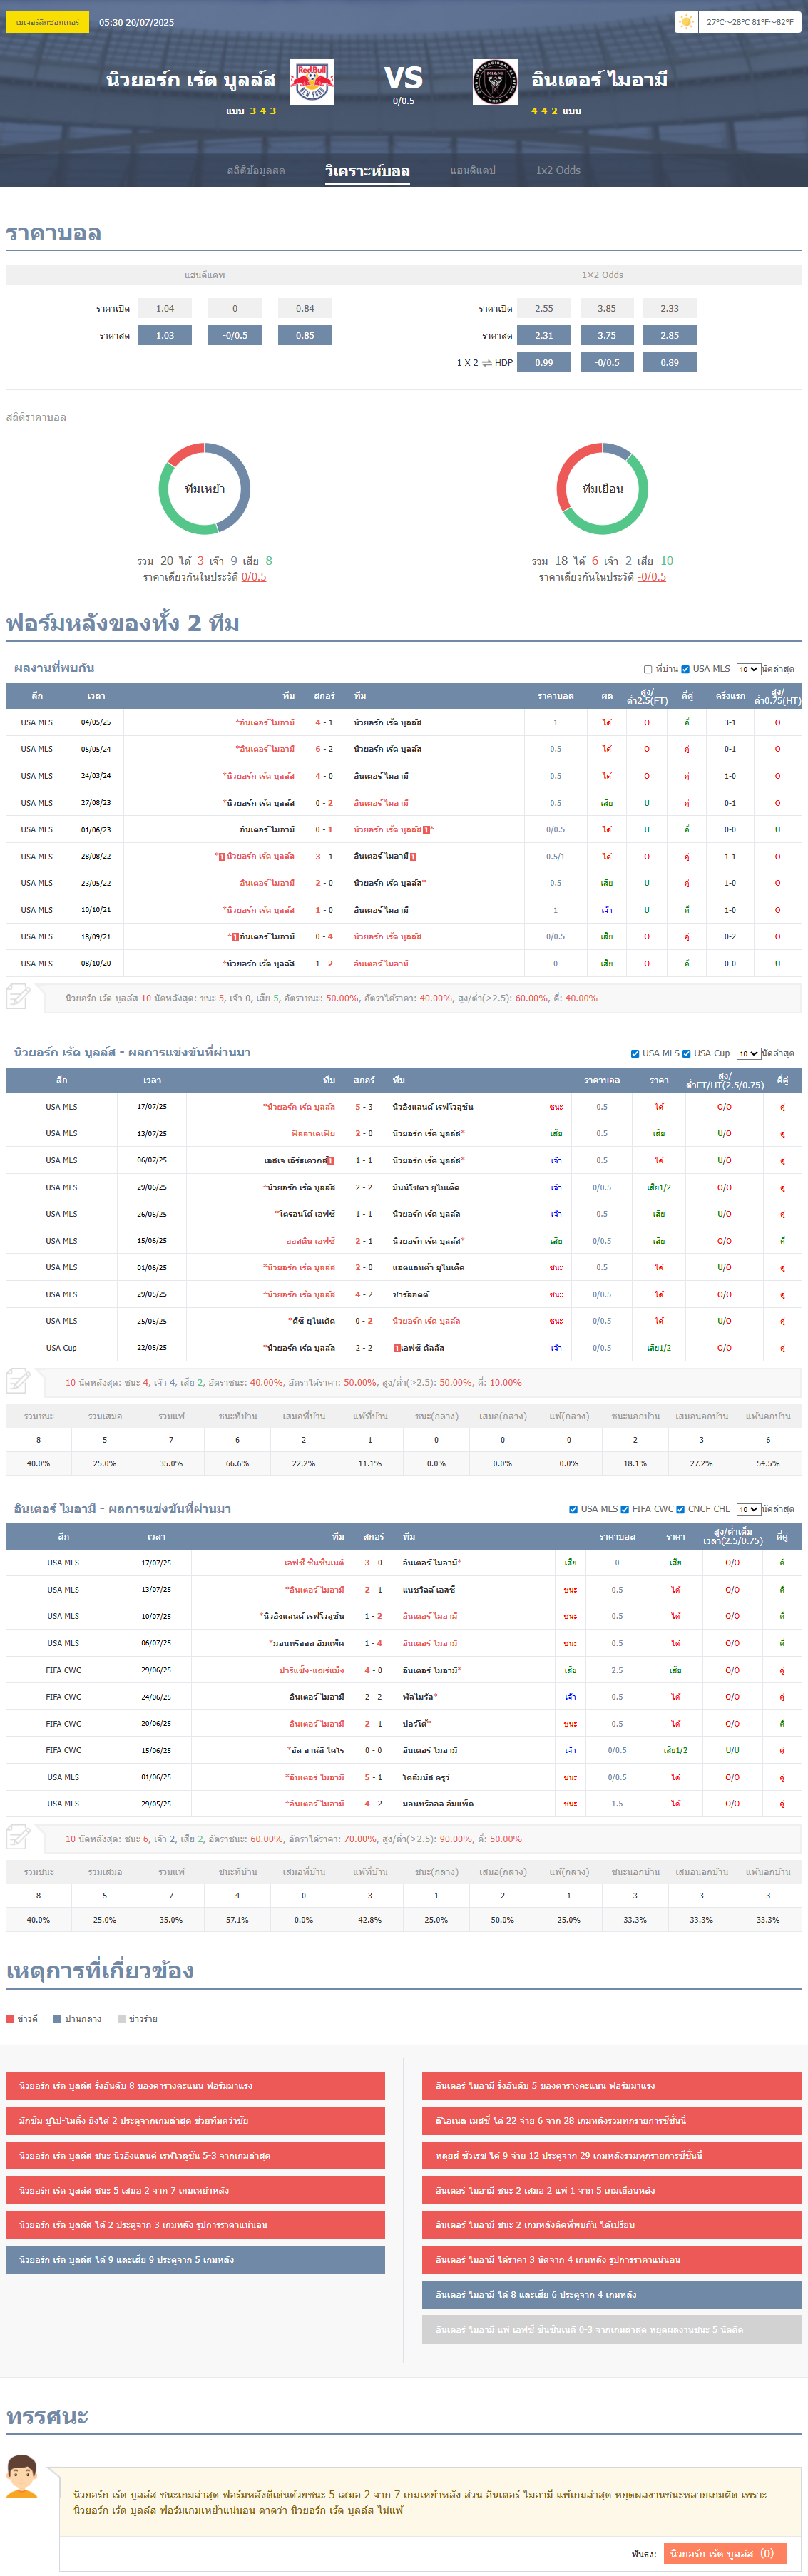Screen dimensions: 808x2576
Task: Select the วิเคราะห์บอล tab
Action: click(367, 170)
